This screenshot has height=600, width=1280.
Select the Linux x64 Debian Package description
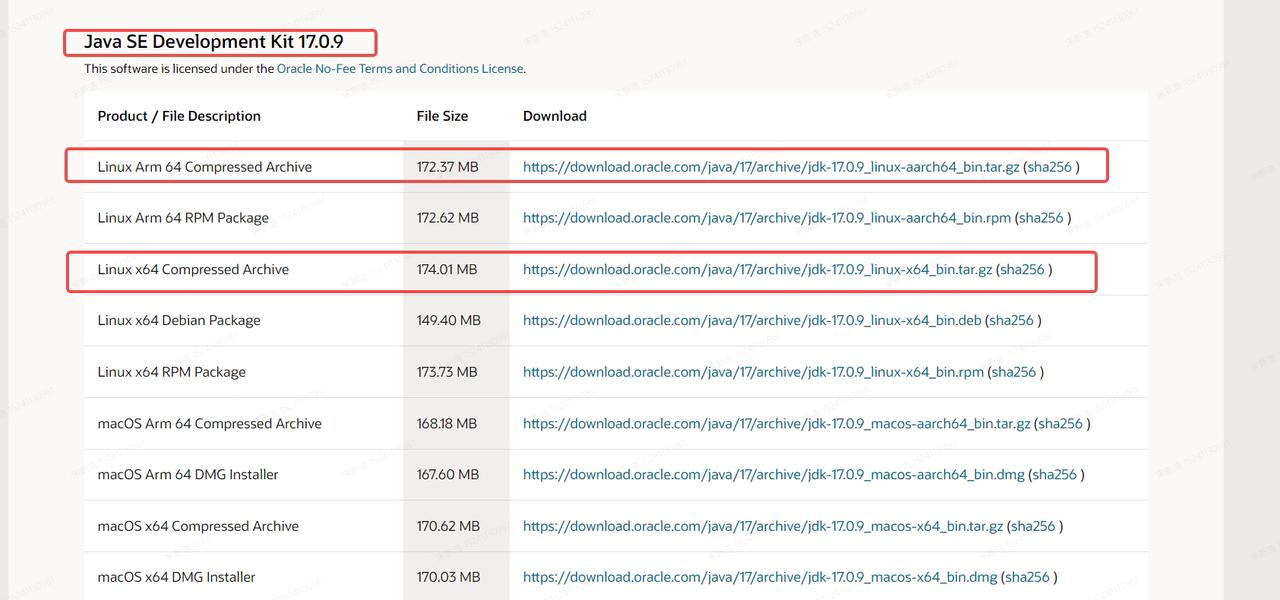[x=179, y=321]
